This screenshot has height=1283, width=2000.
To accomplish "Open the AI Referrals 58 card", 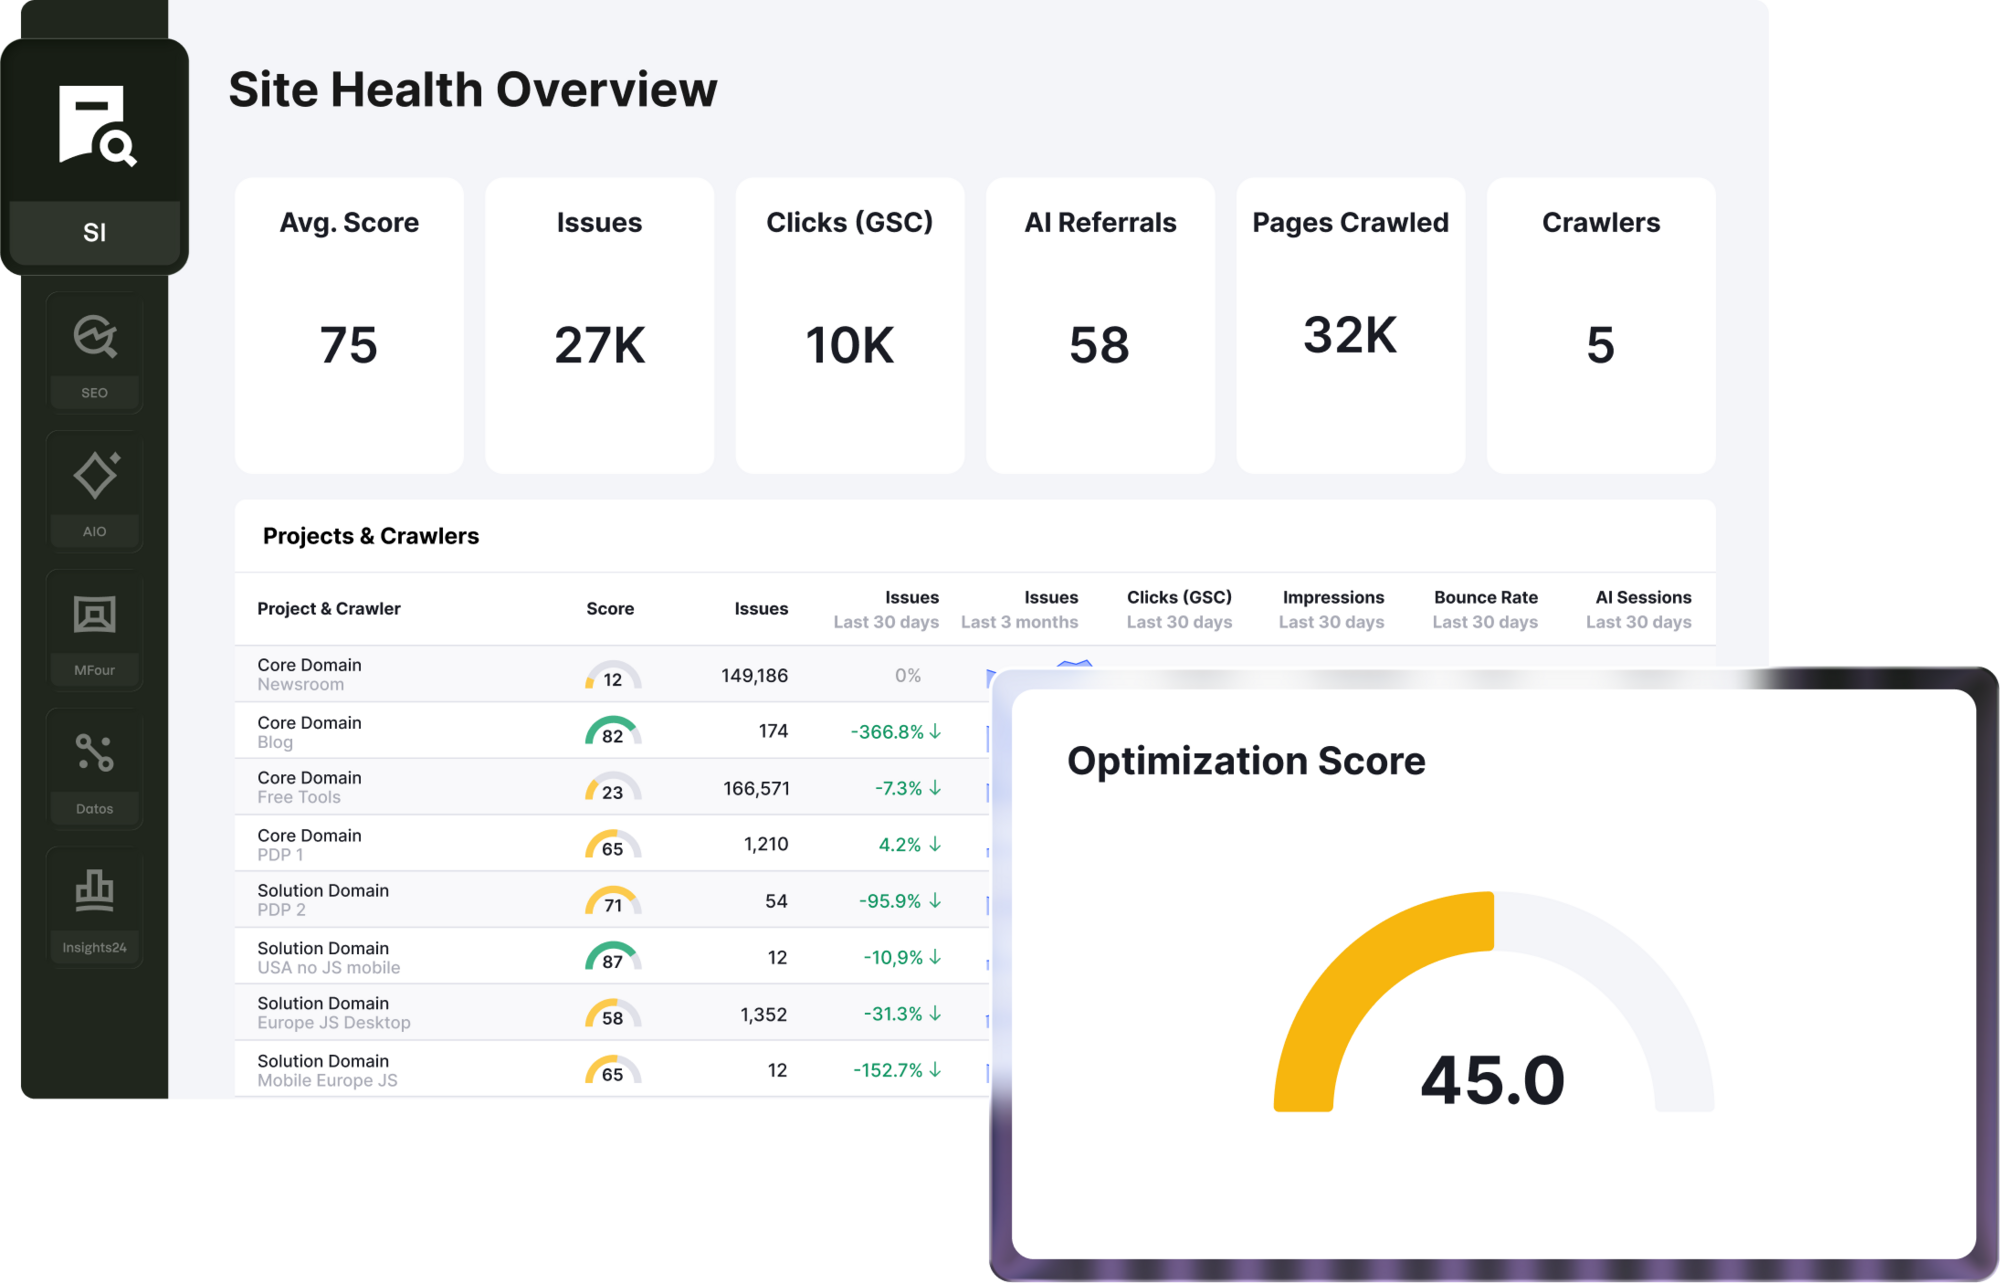I will pos(1100,325).
